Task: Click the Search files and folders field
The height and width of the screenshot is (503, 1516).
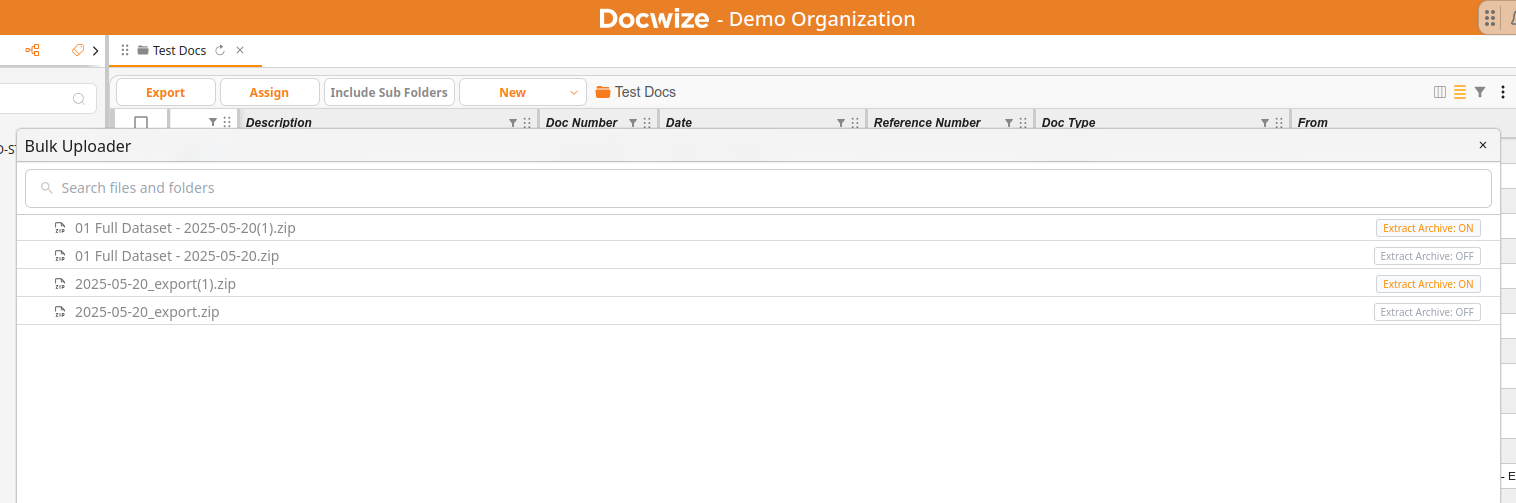Action: click(x=758, y=188)
